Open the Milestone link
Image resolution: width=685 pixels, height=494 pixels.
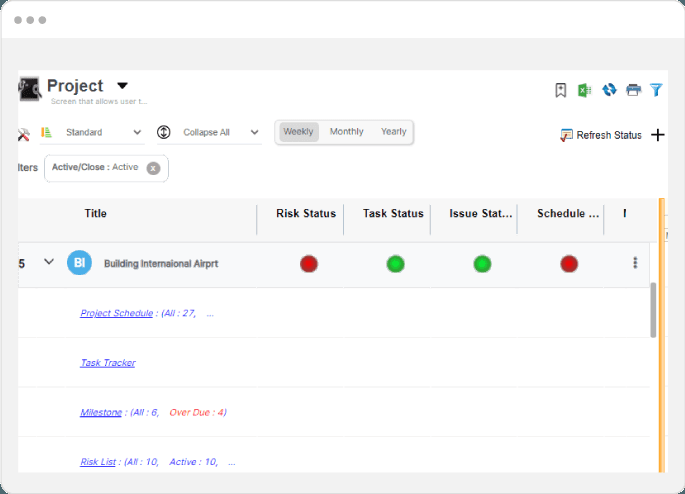click(101, 412)
